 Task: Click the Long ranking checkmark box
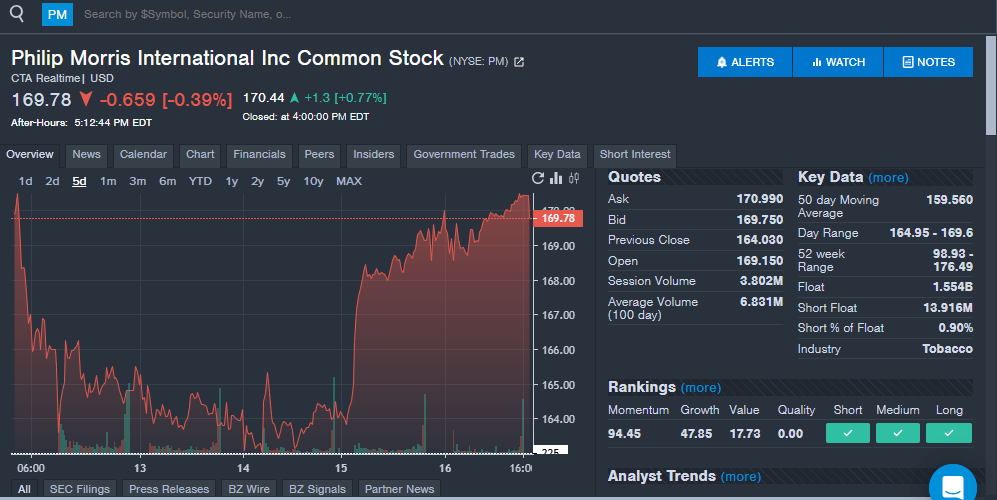pos(949,433)
